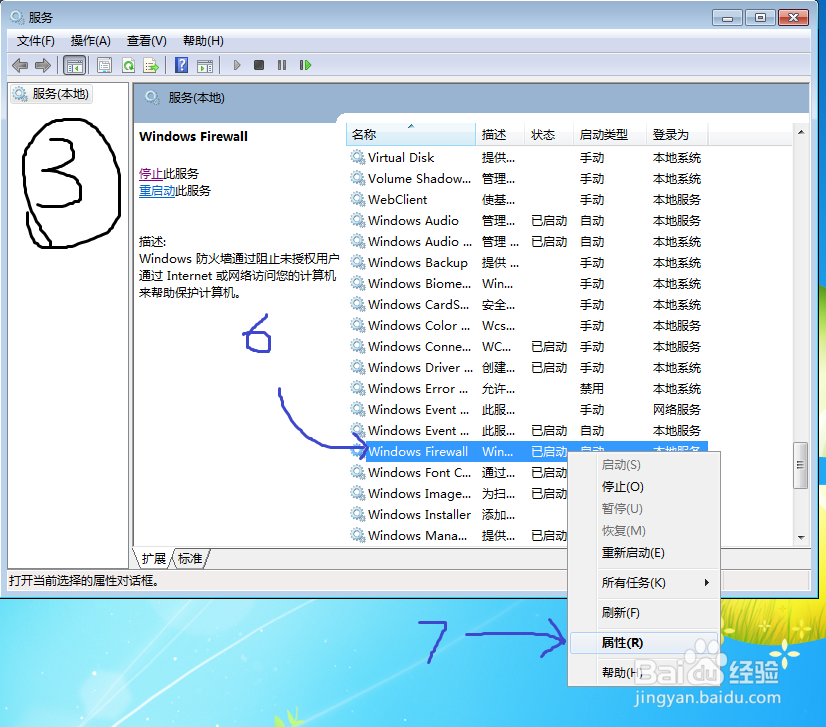Minimize the Services window
Viewport: 826px width, 727px height.
point(727,18)
